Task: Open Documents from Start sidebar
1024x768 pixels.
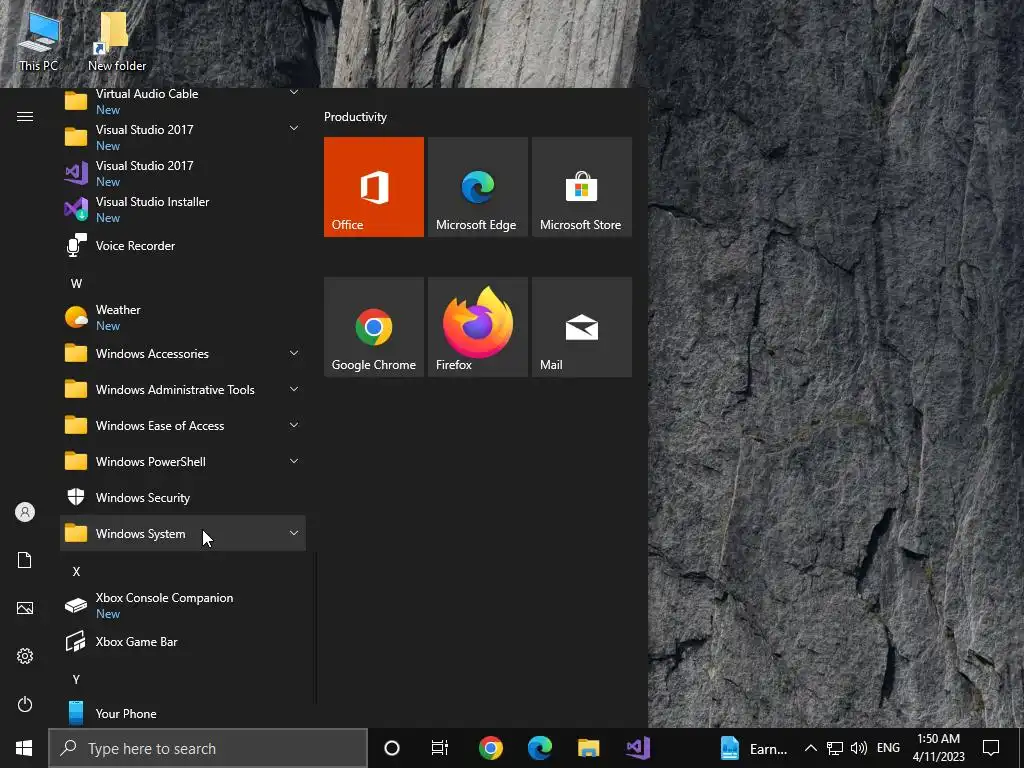Action: tap(25, 560)
